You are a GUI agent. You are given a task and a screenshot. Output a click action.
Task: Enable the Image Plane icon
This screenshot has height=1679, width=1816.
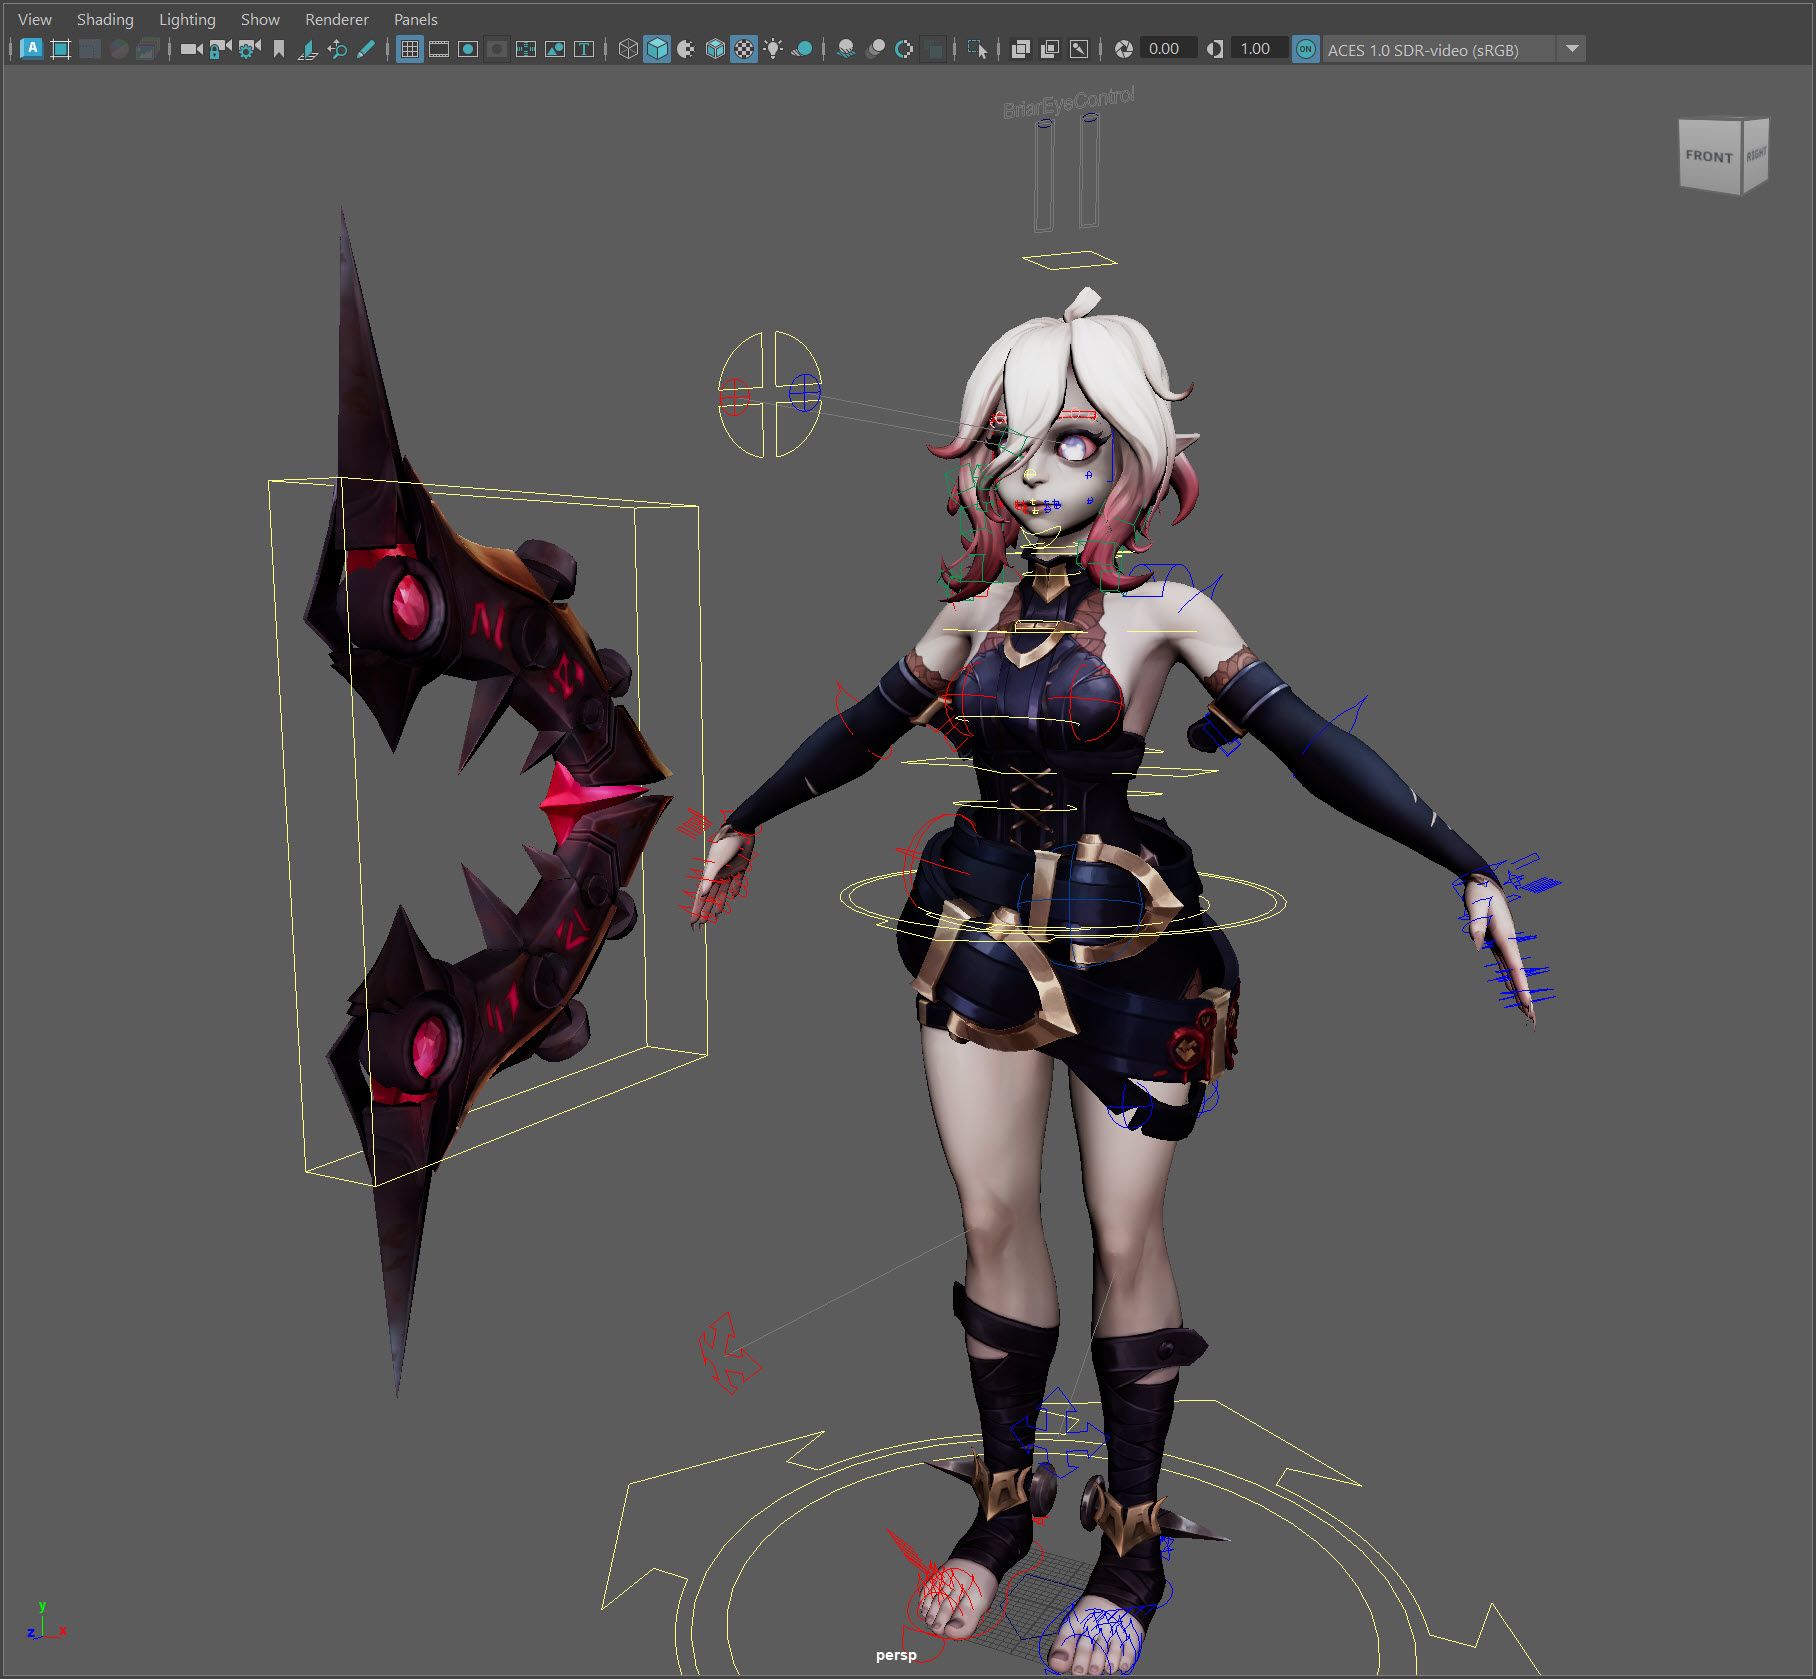pyautogui.click(x=308, y=49)
